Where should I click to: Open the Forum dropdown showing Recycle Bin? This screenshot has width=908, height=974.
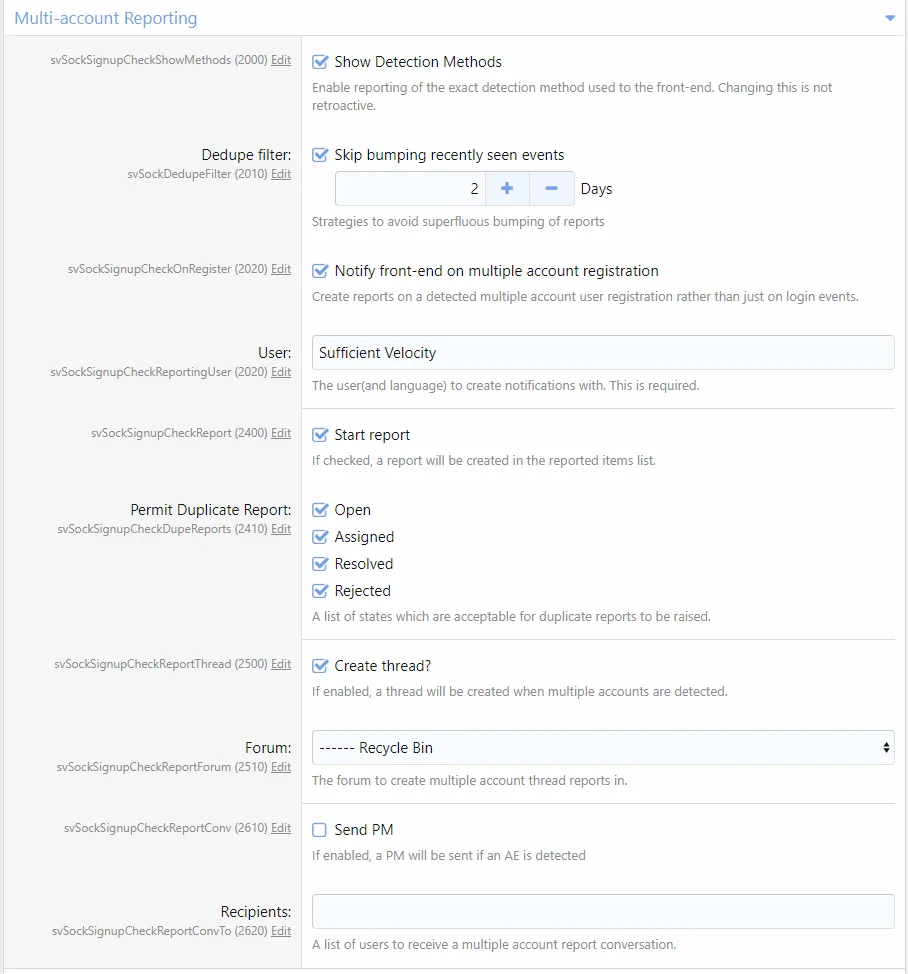point(603,747)
